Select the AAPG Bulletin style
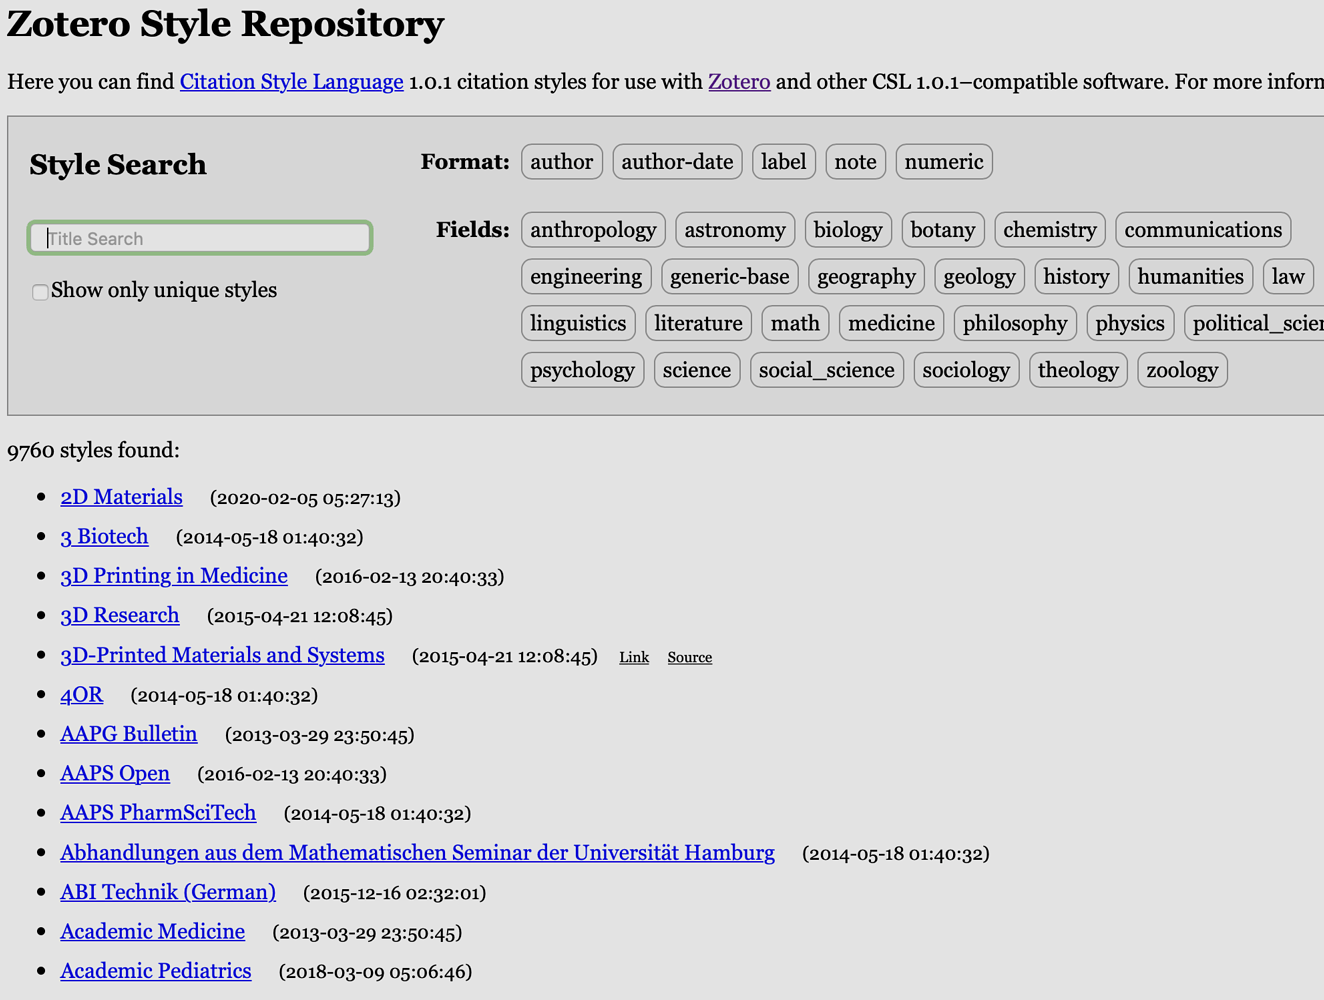 pos(128,733)
